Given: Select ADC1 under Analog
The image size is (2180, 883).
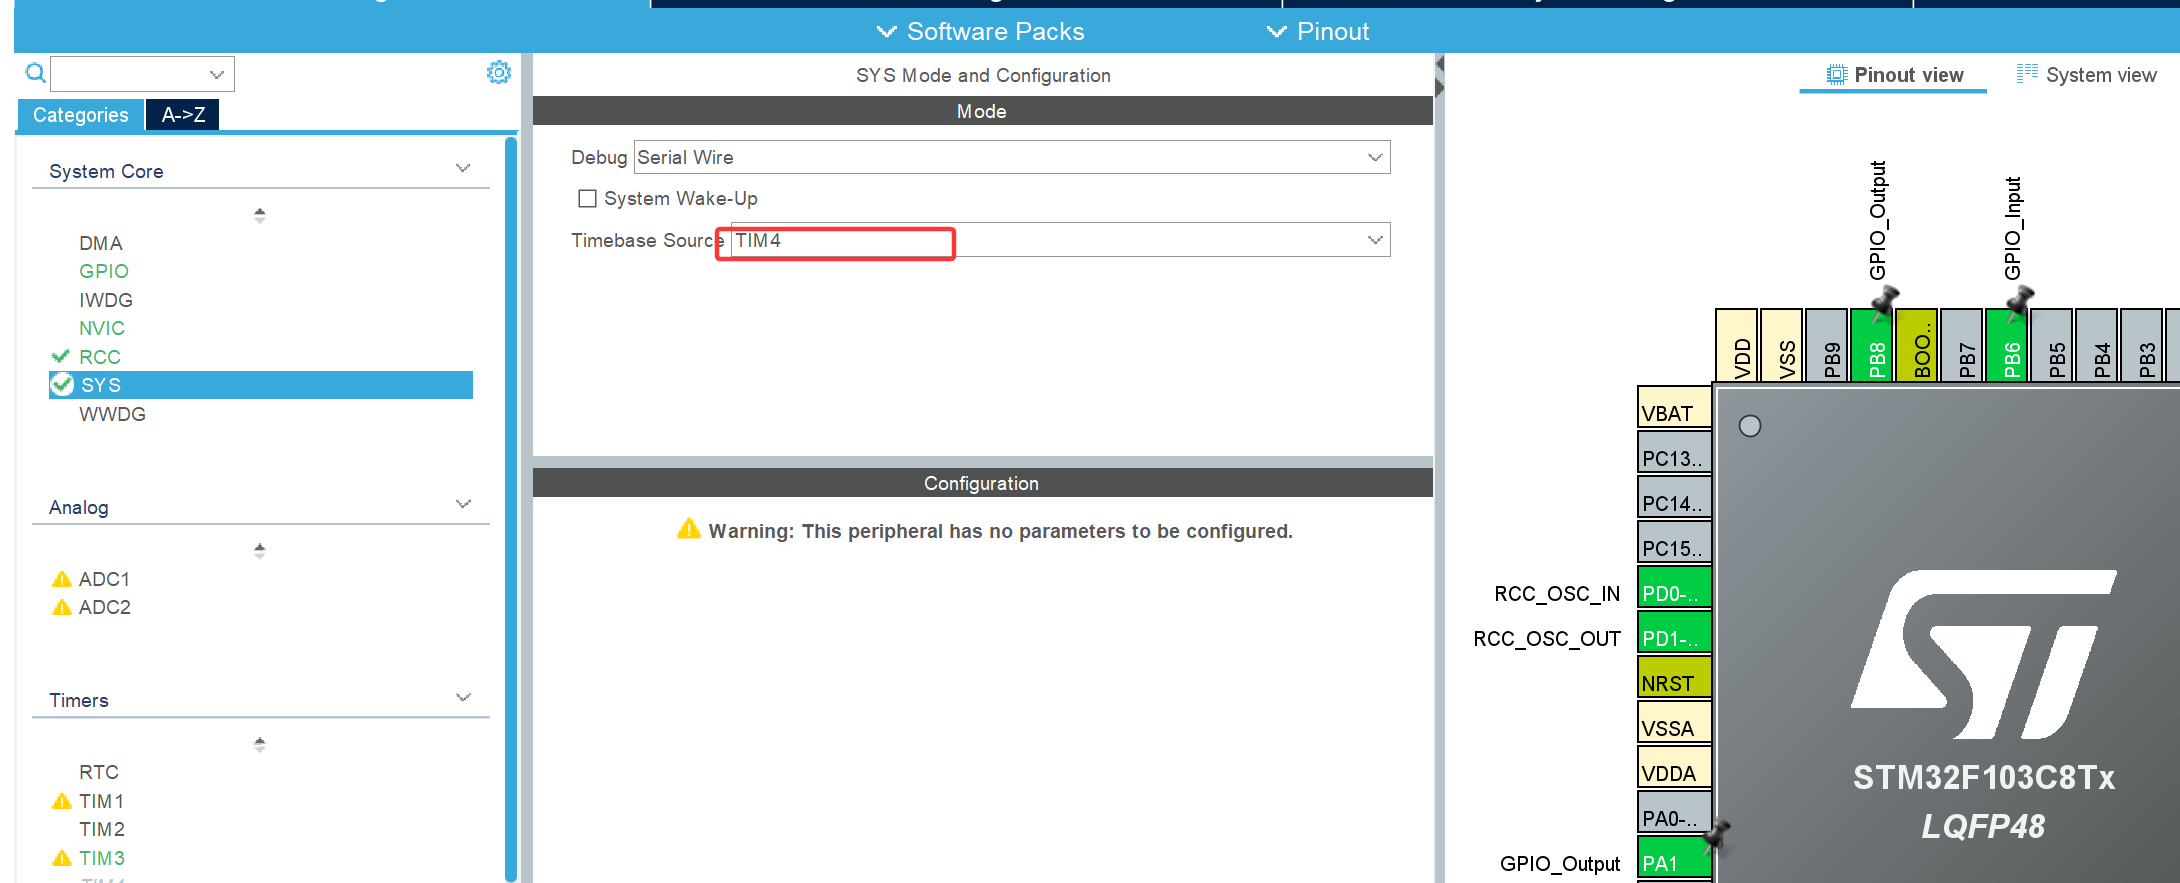Looking at the screenshot, I should click(104, 579).
